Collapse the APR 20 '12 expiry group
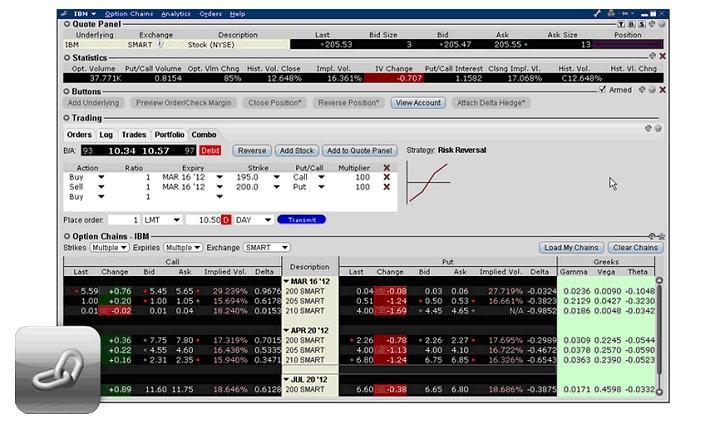The width and height of the screenshot is (720, 424). tap(287, 330)
